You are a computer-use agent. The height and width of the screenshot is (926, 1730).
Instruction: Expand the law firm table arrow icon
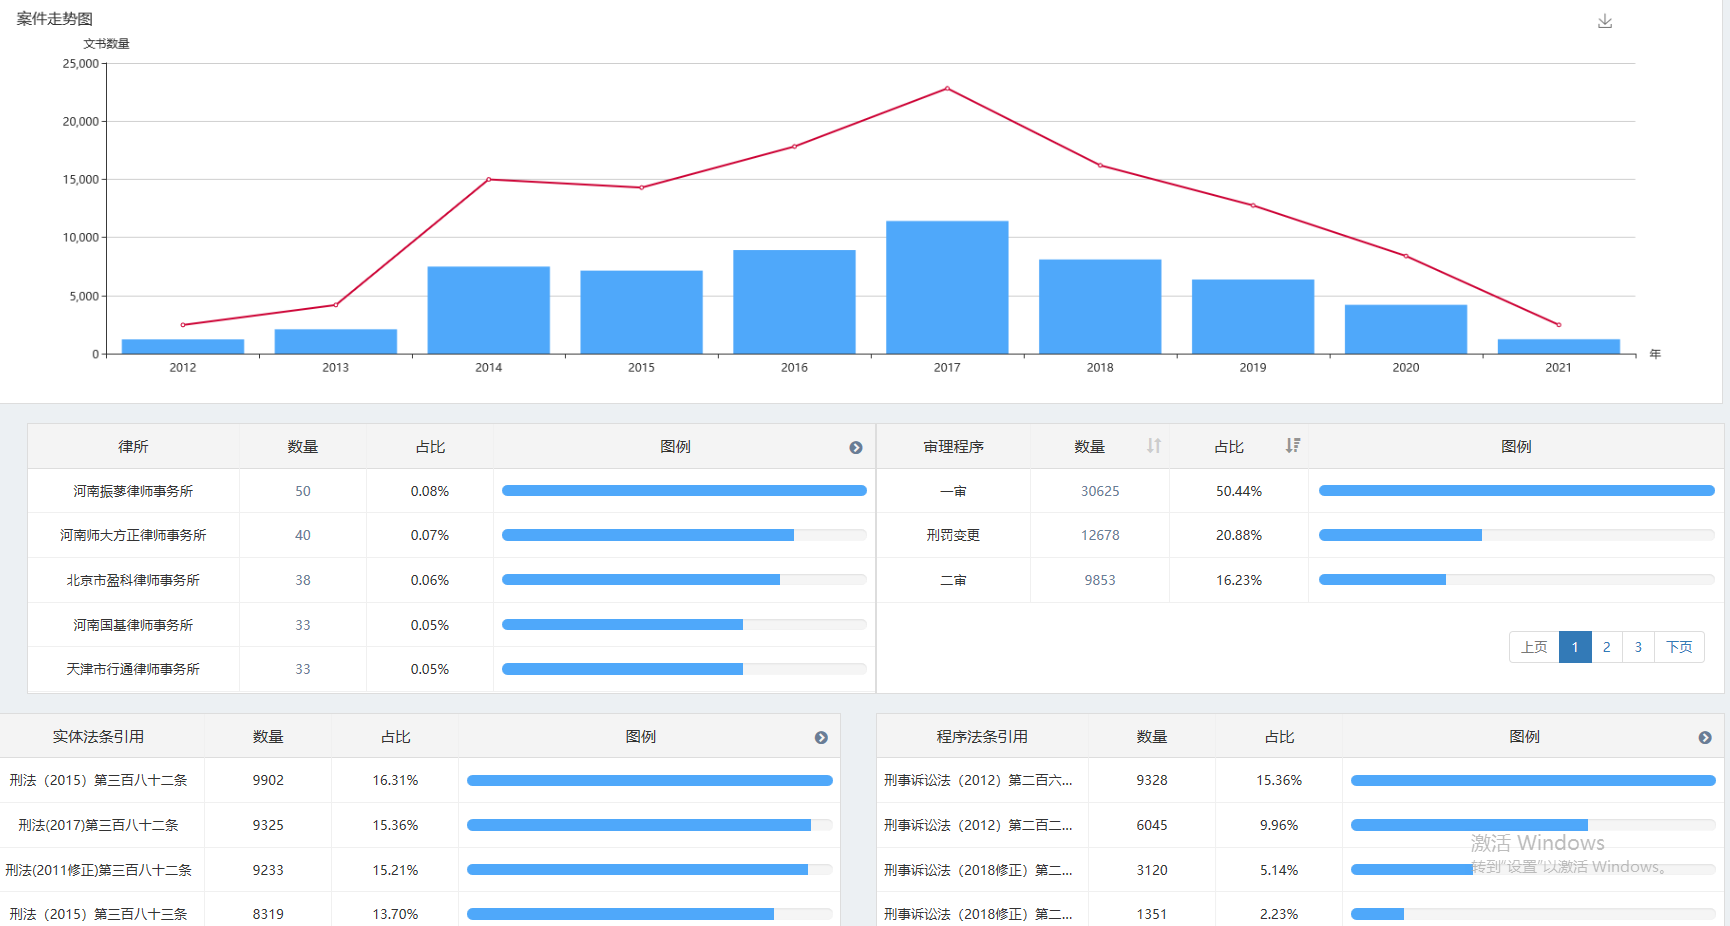pyautogui.click(x=856, y=448)
